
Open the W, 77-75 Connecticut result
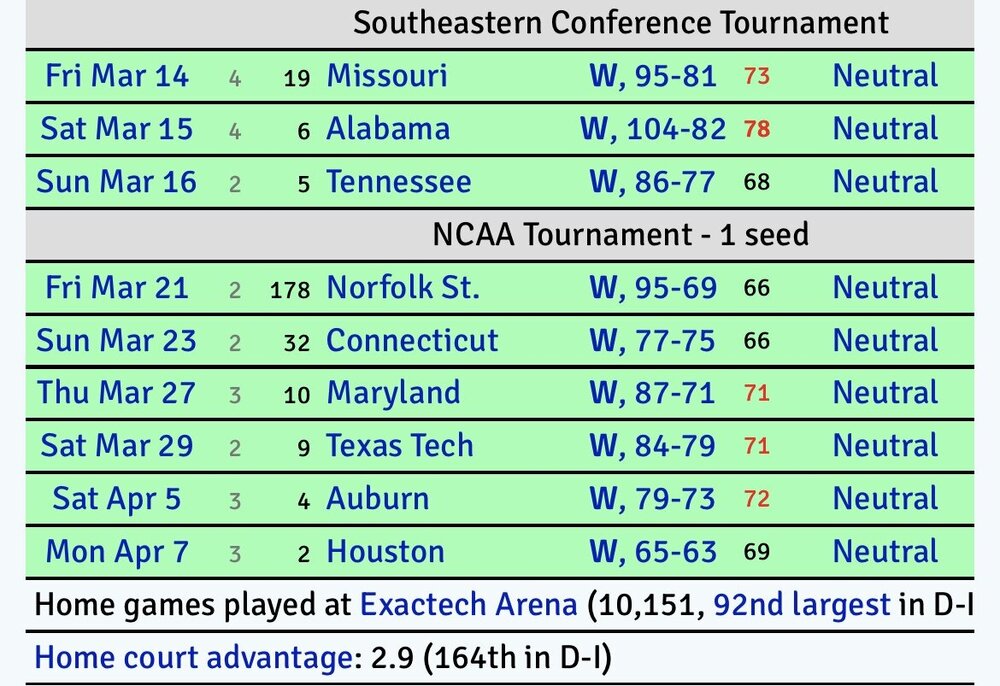pos(652,341)
